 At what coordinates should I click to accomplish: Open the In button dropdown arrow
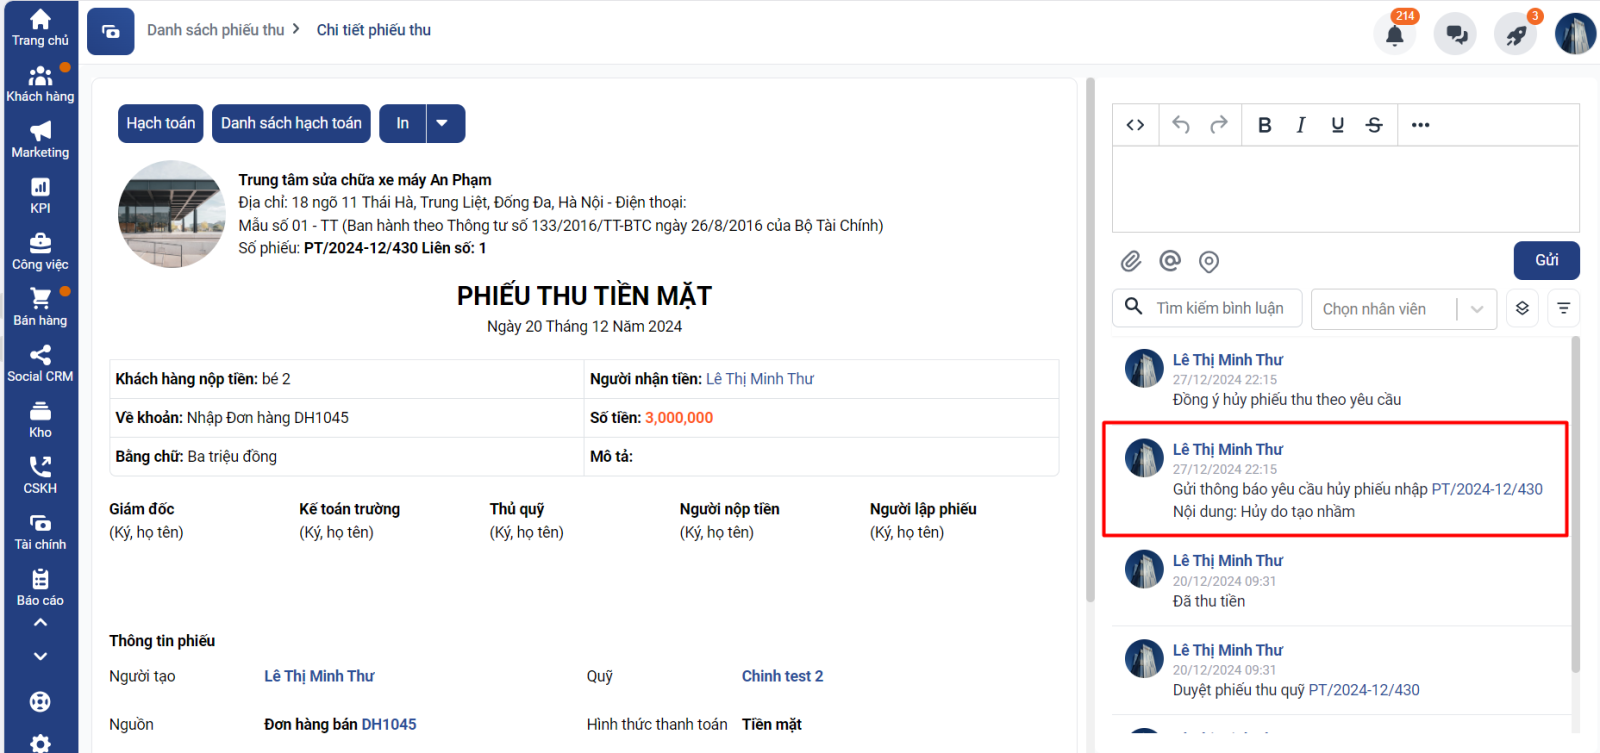pos(442,123)
